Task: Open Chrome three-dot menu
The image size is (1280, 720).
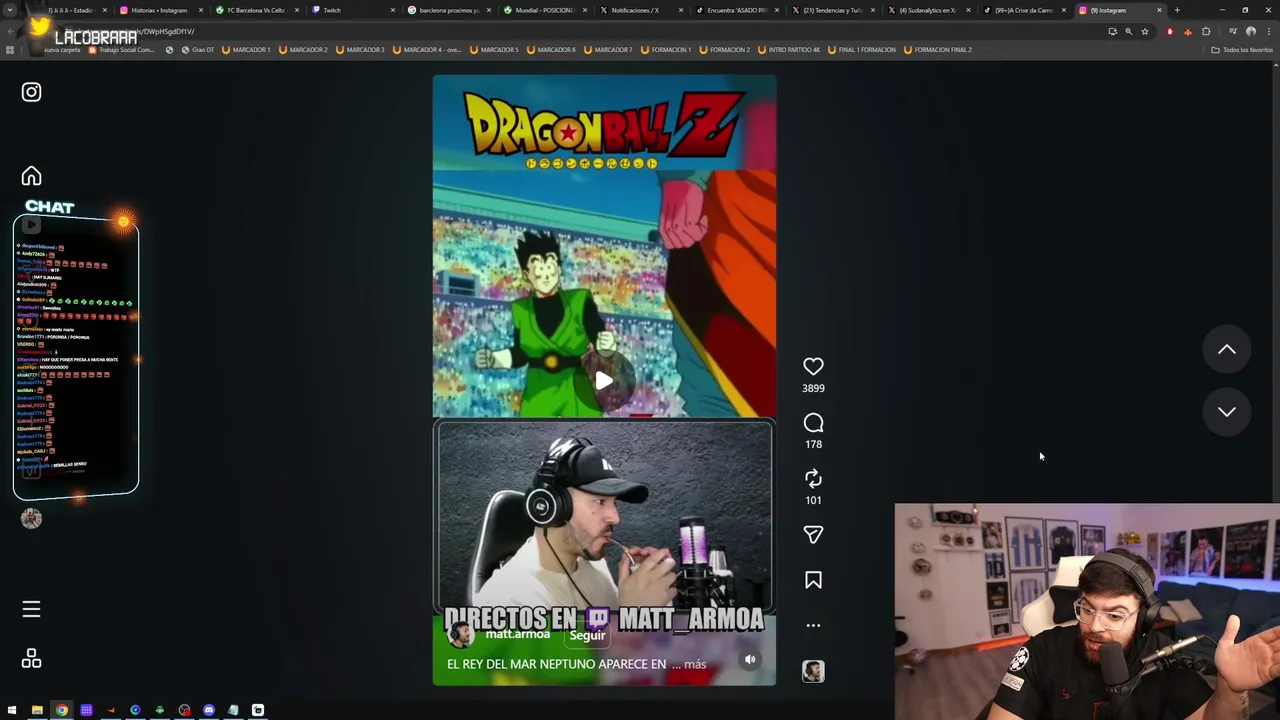Action: (x=1268, y=32)
